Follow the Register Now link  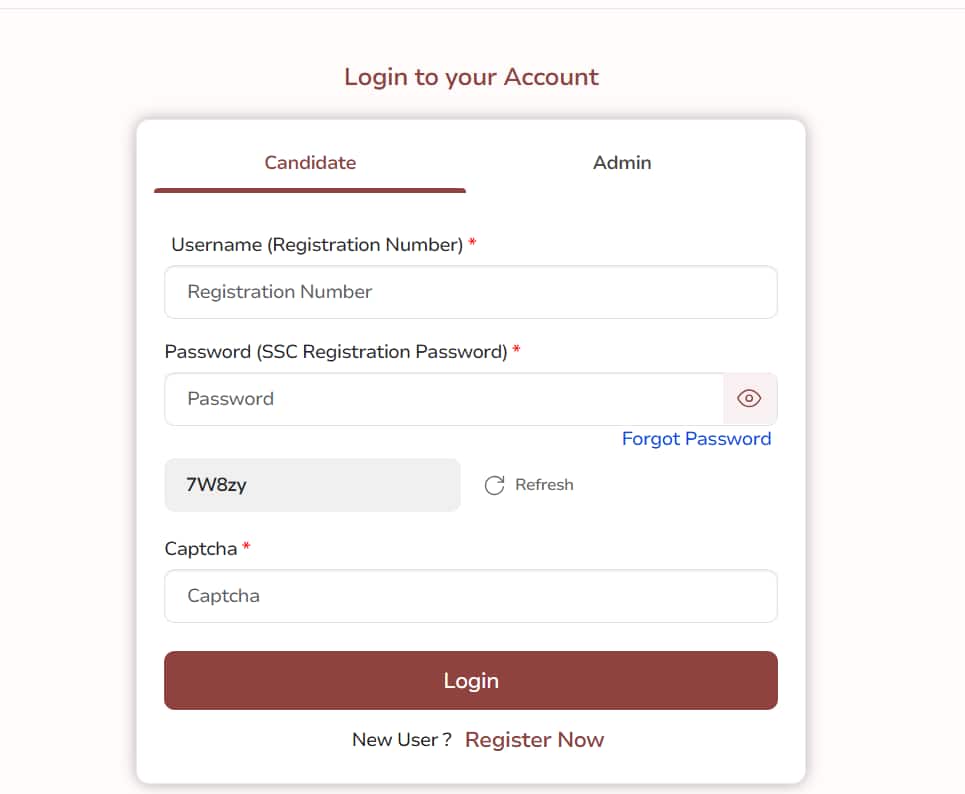click(534, 740)
